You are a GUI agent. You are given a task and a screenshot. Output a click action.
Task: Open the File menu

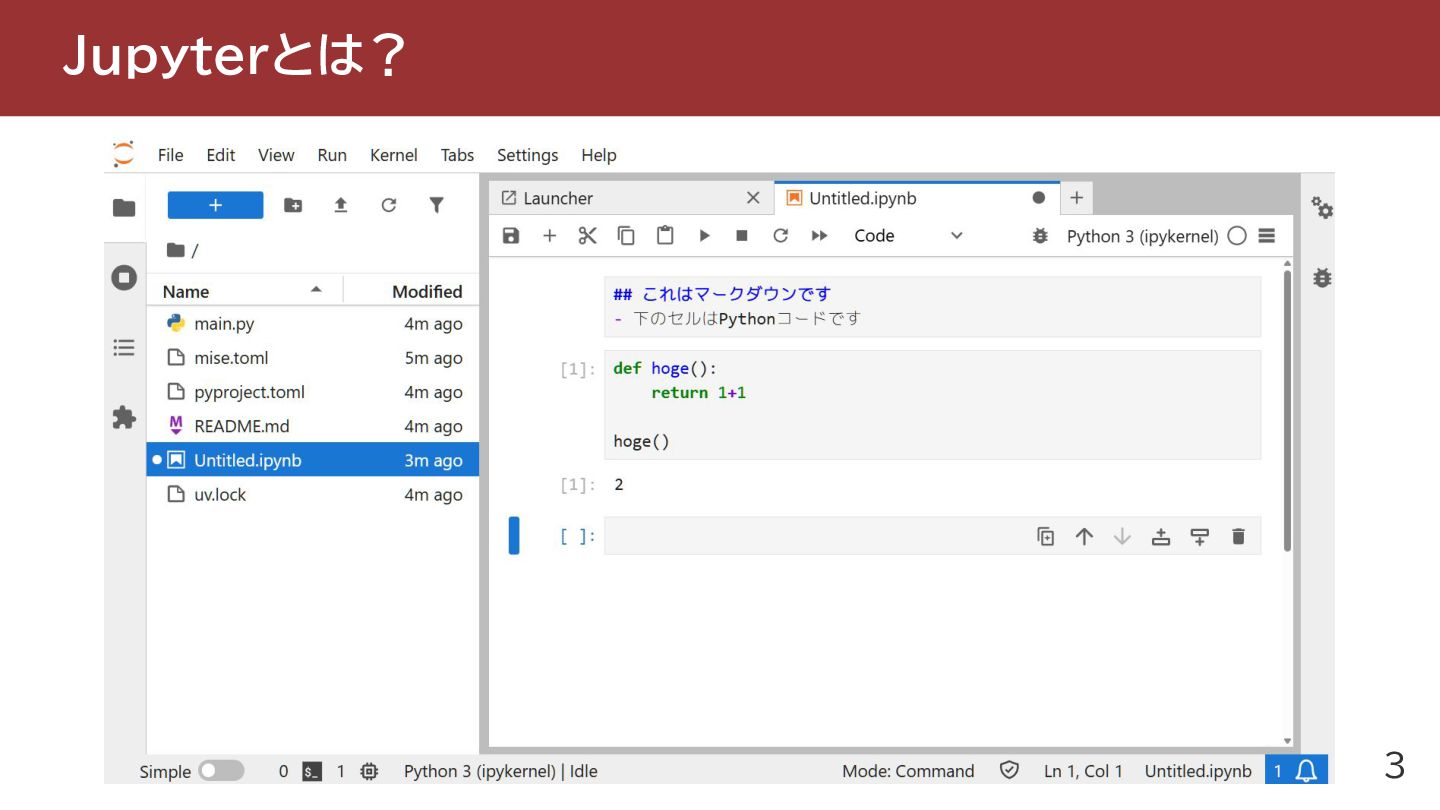tap(171, 155)
